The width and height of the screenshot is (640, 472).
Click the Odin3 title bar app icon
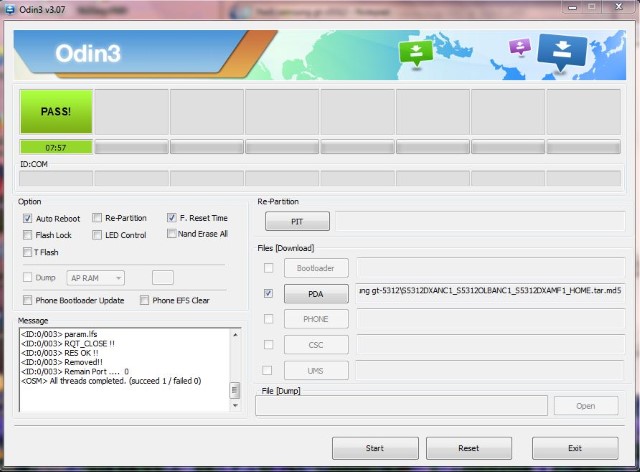[9, 8]
